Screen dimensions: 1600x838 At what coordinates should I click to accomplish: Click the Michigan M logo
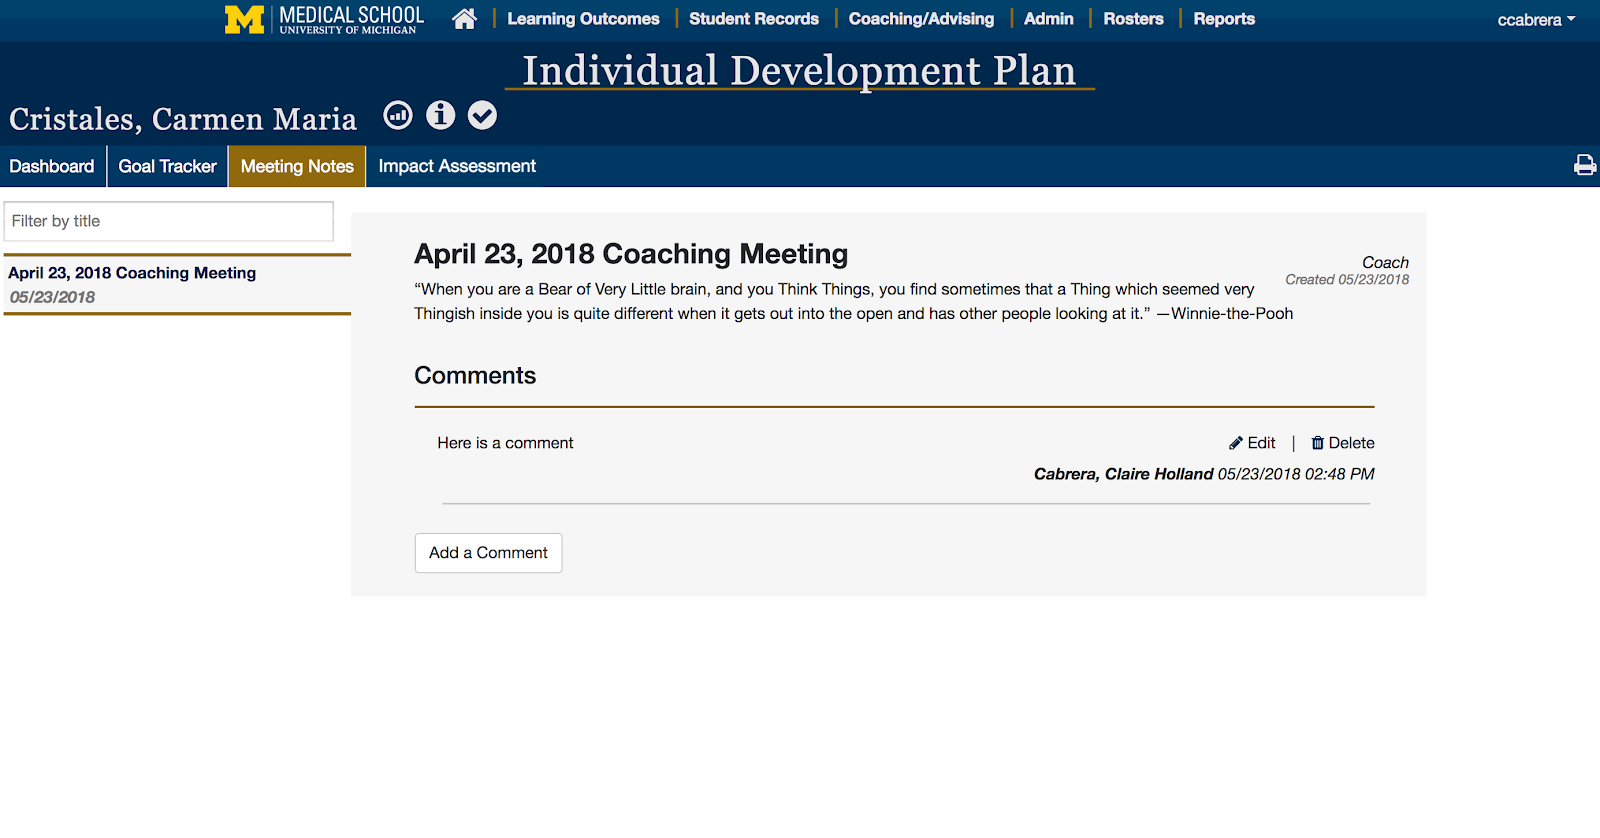pos(244,19)
